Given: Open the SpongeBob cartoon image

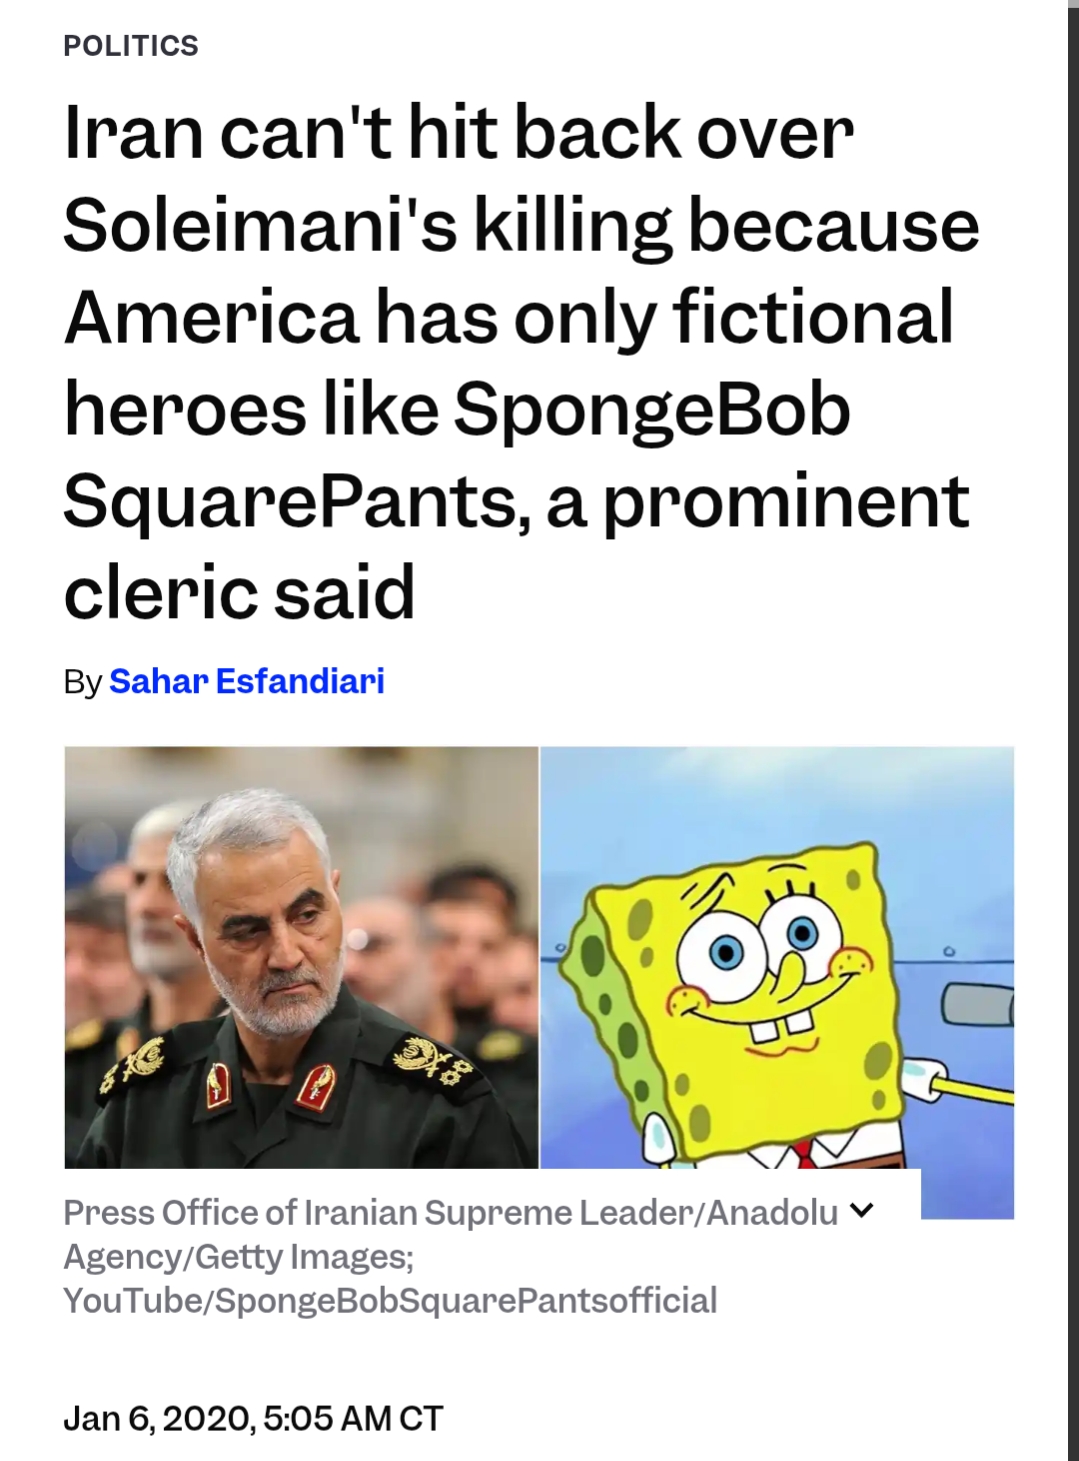Looking at the screenshot, I should coord(777,957).
